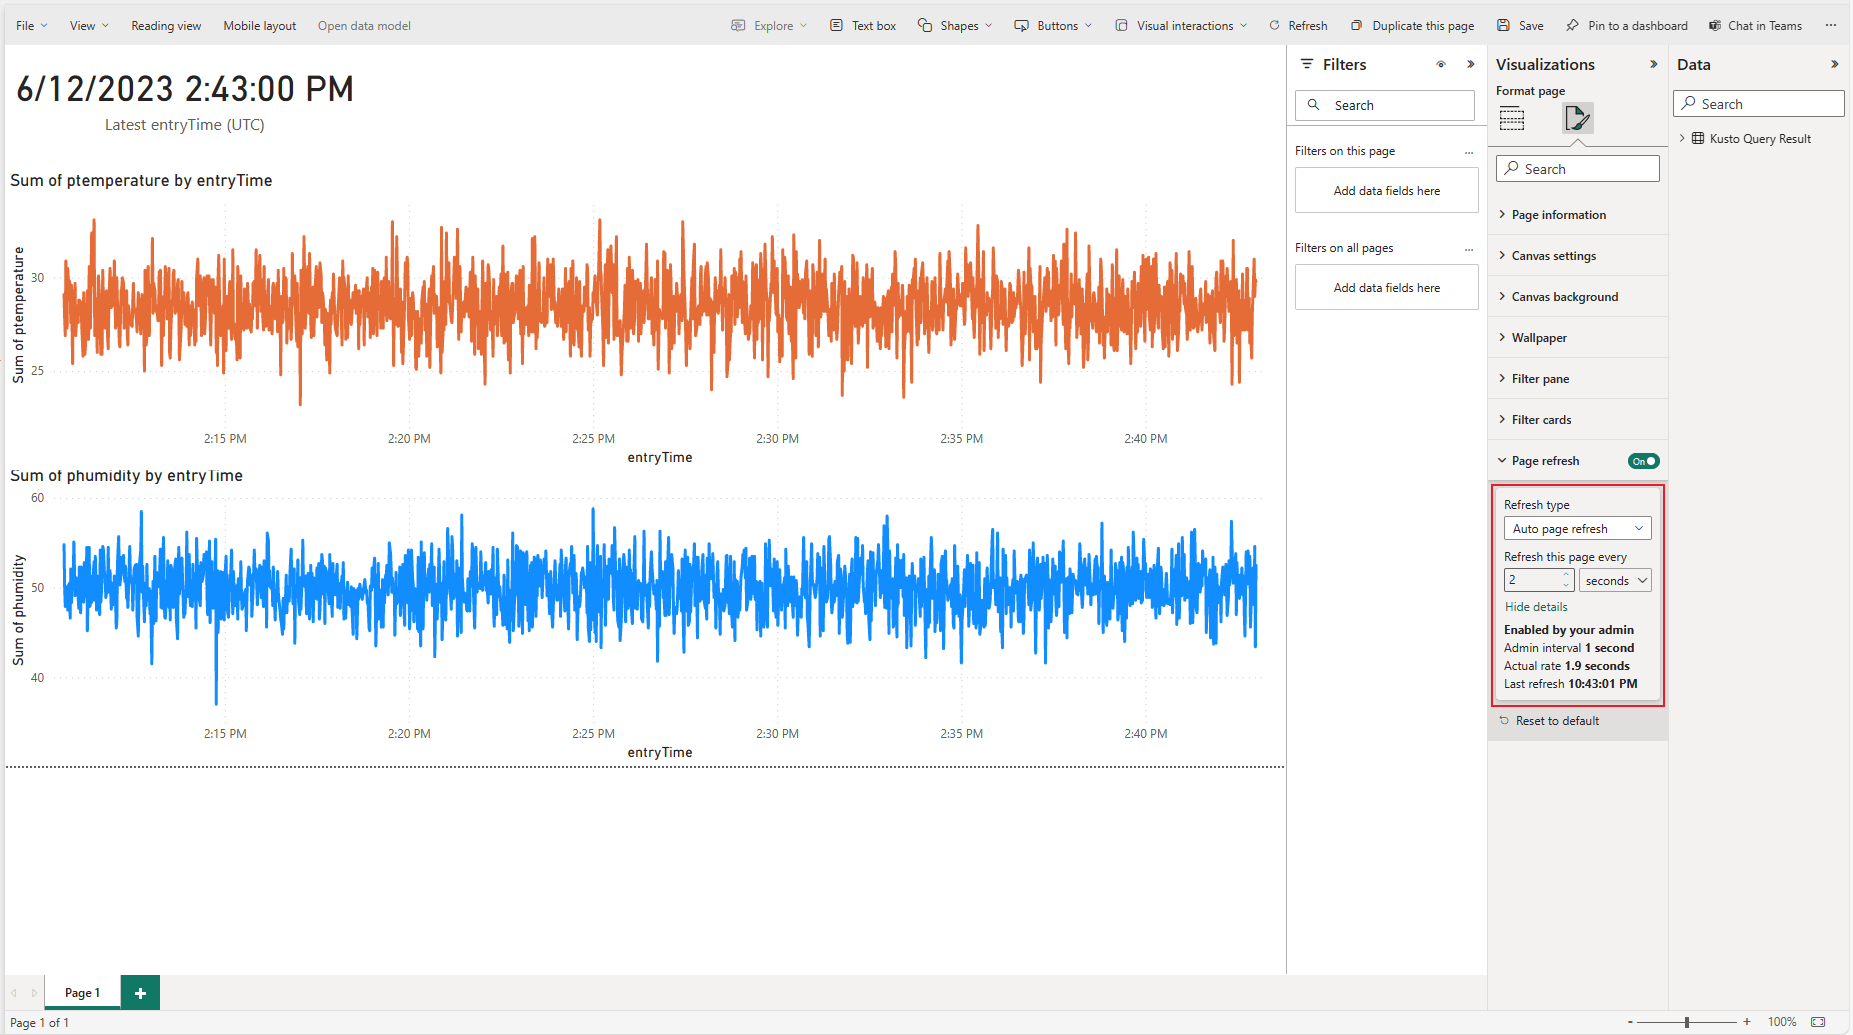Screen dimensions: 1853x1035
Task: Adjust the zoom slider handle
Action: 1687,1022
